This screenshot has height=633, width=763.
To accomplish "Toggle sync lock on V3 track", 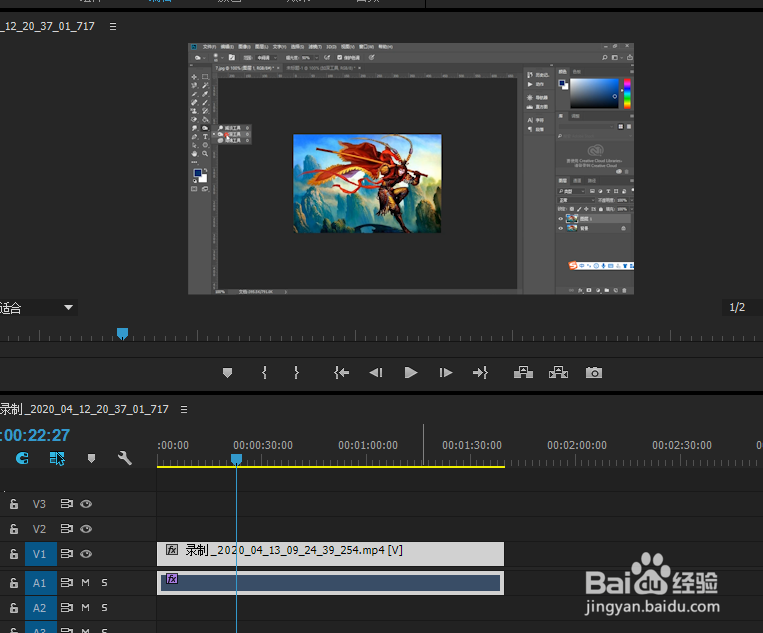I will 67,504.
